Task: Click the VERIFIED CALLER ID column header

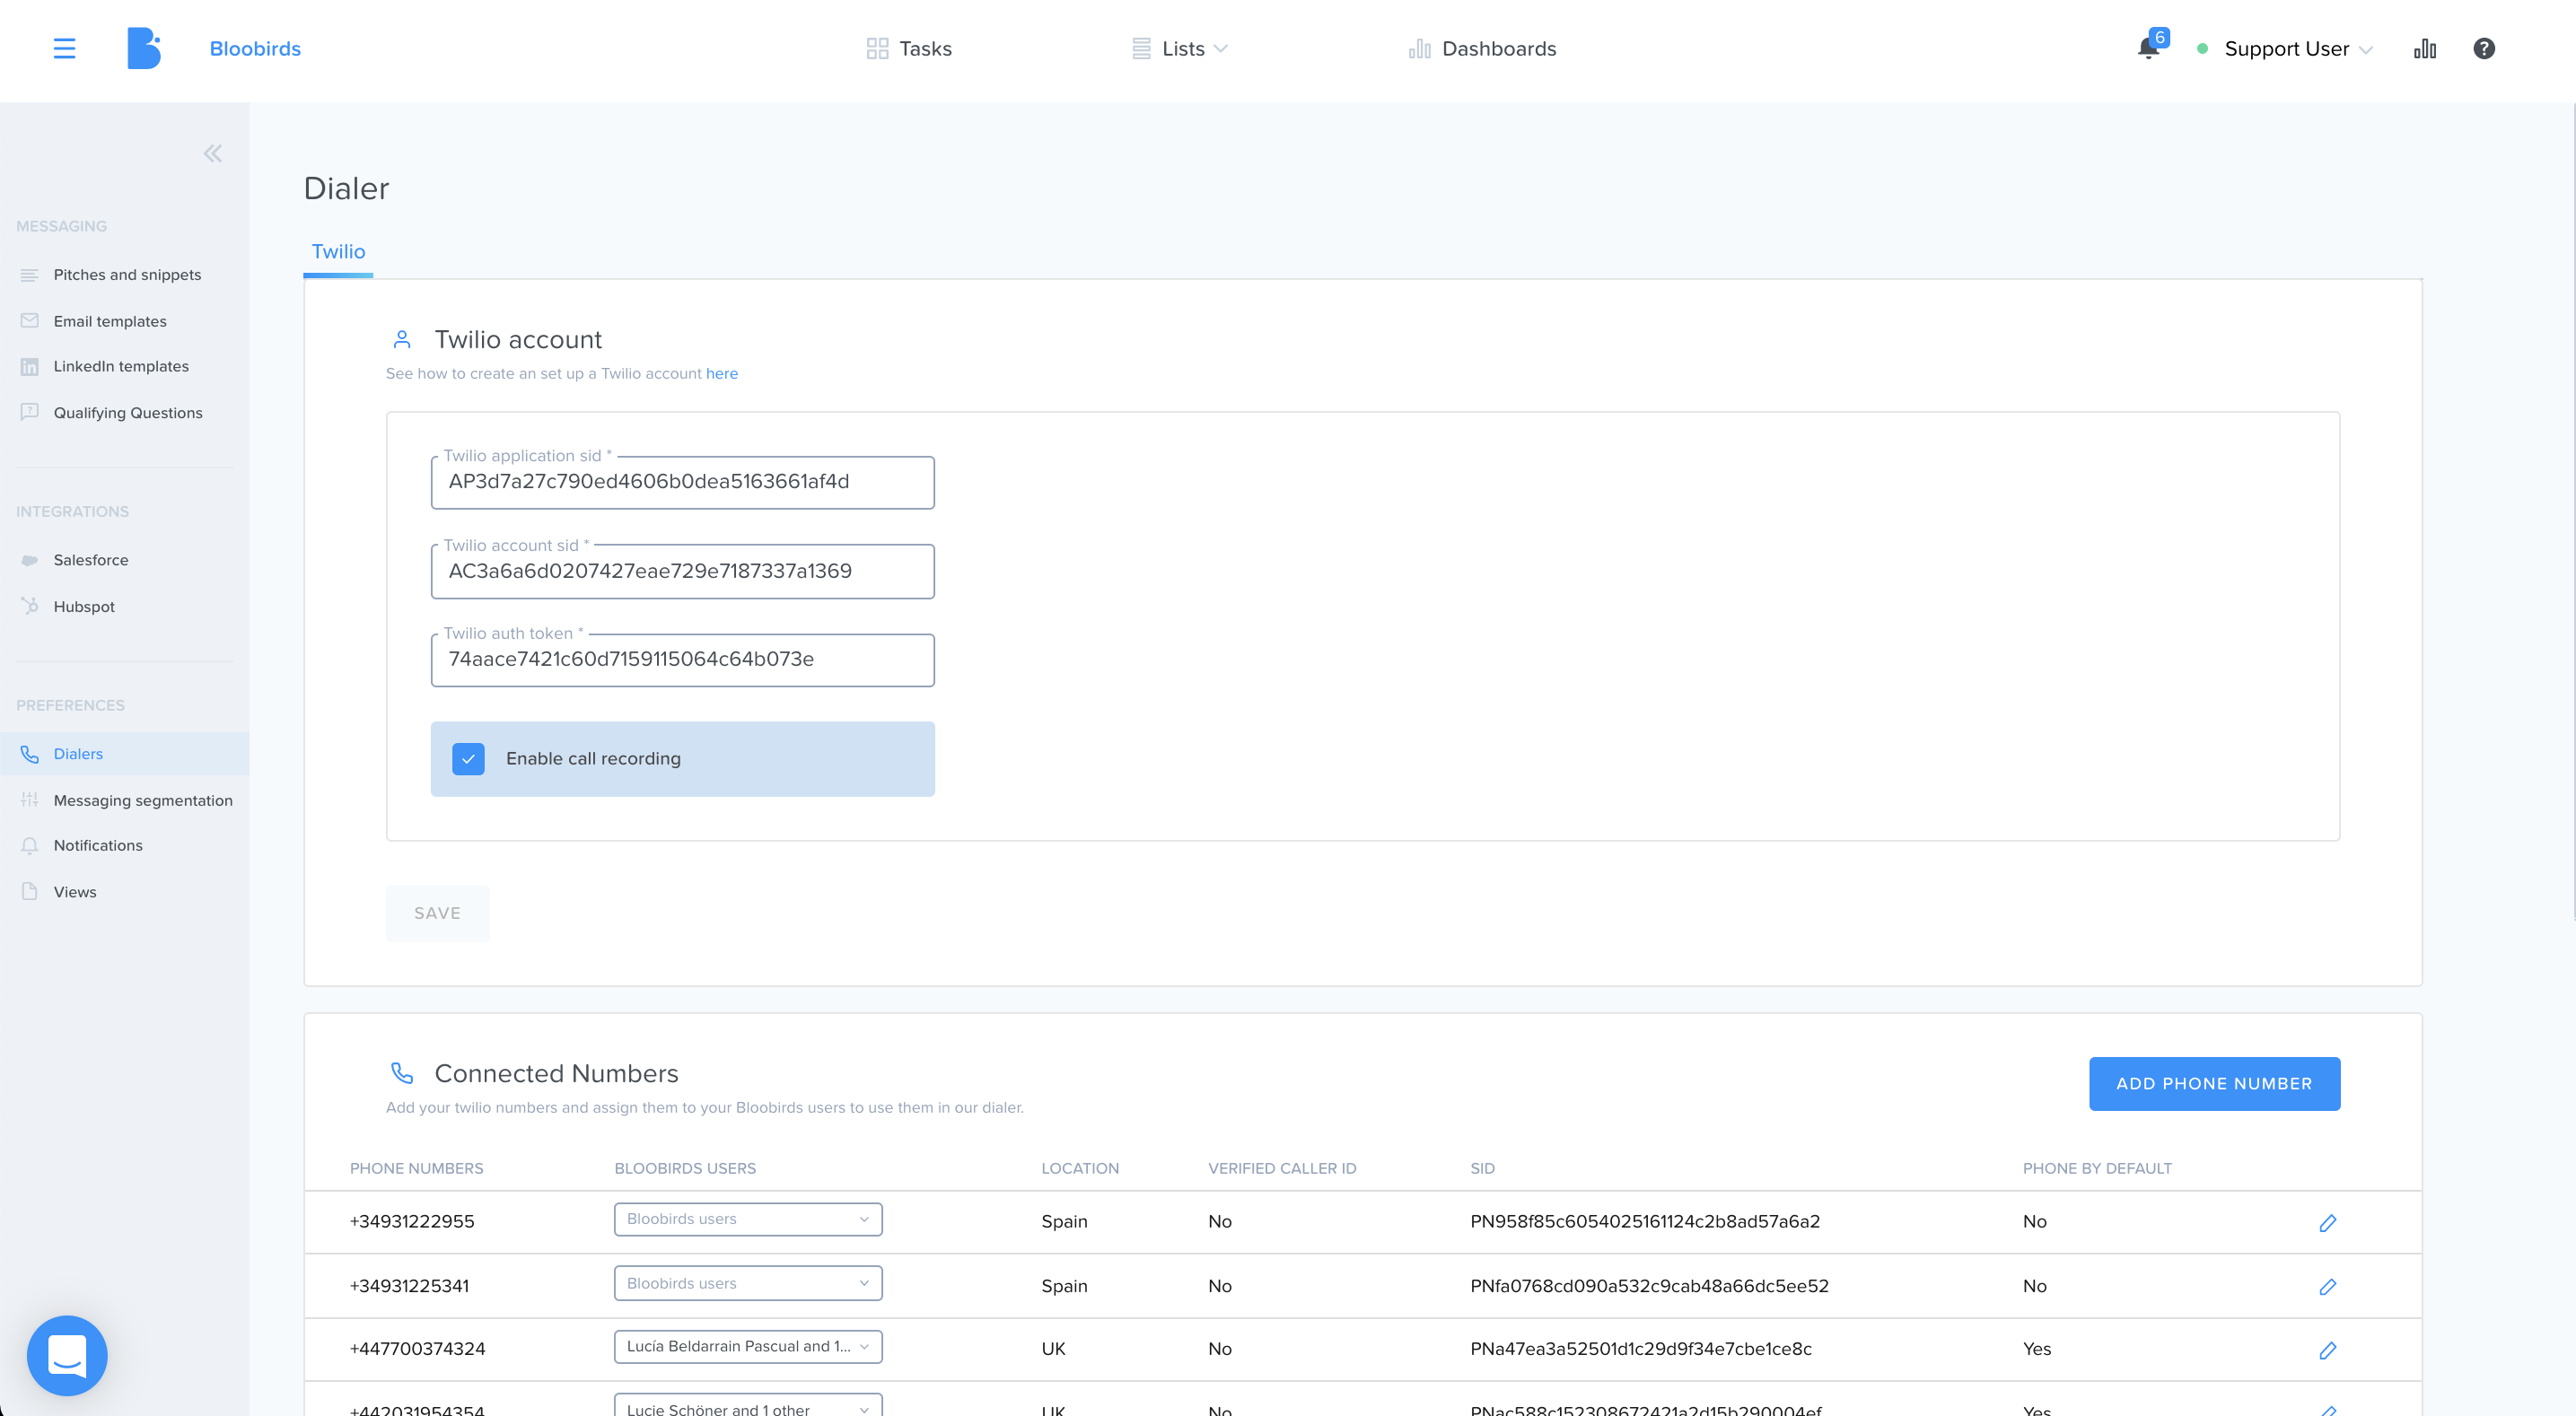Action: 1282,1168
